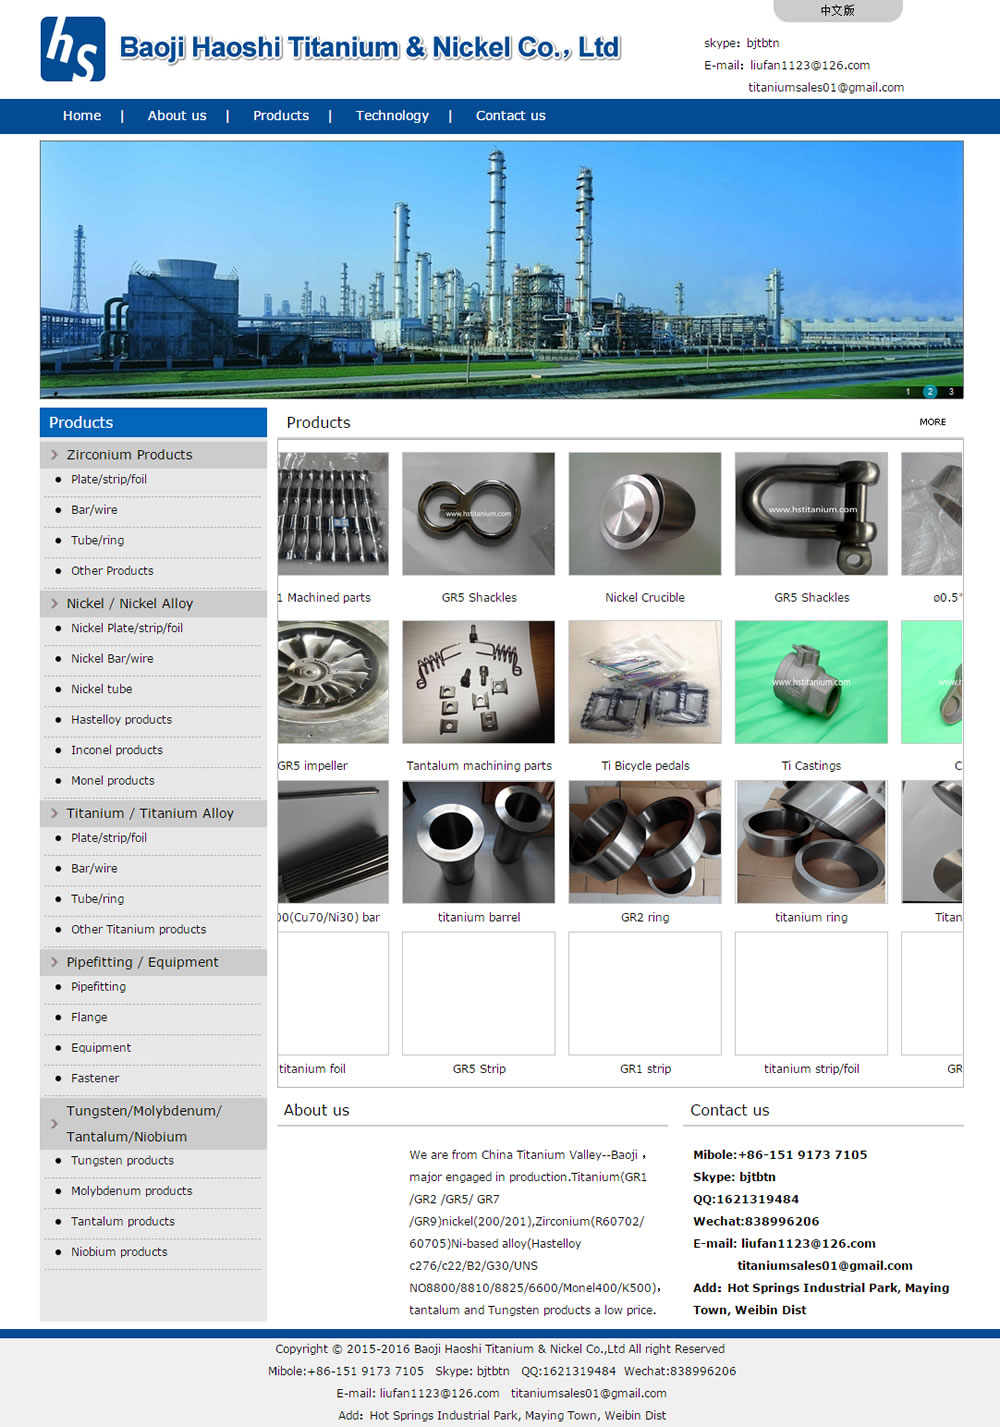The width and height of the screenshot is (1000, 1427).
Task: Open the Nickel Crucible product image
Action: click(x=645, y=514)
